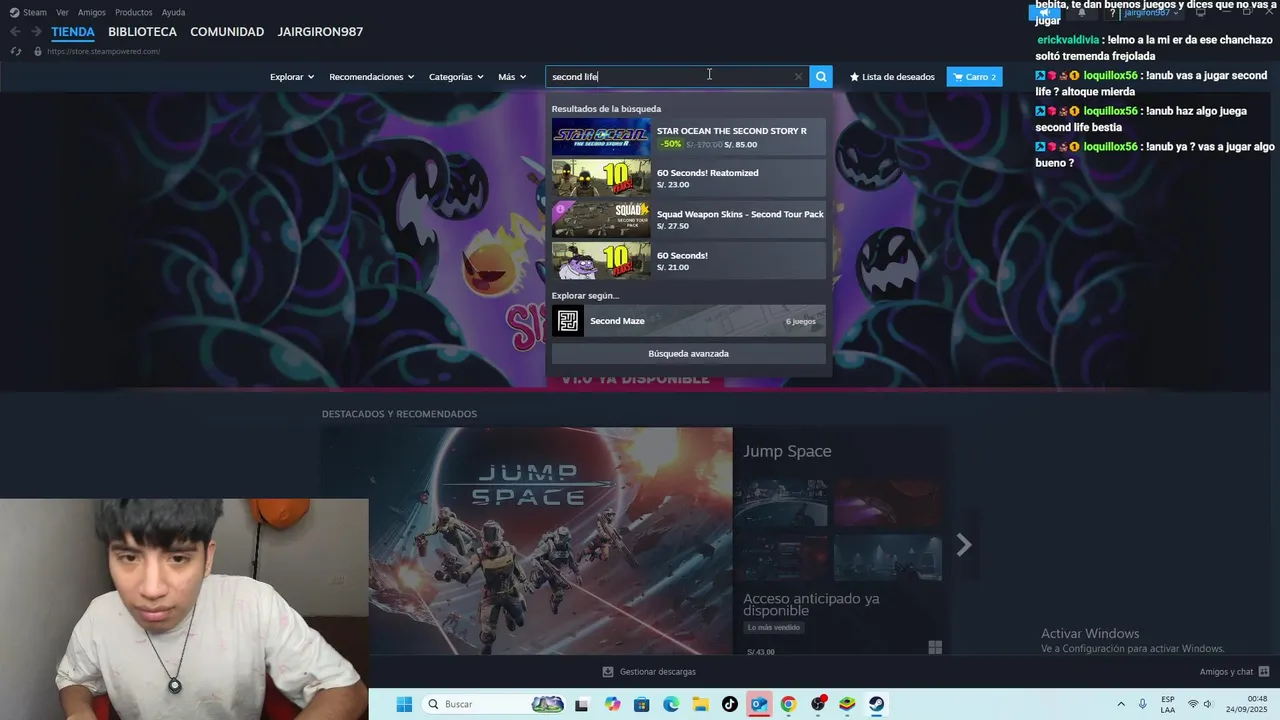This screenshot has height=720, width=1280.
Task: Open the ESP LAA language switcher
Action: pos(1168,704)
